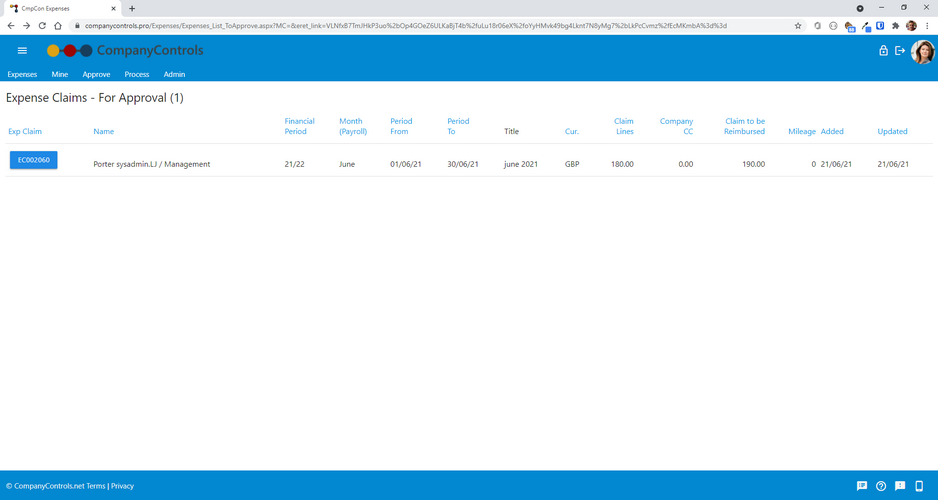Go forward in browser history
Screen dimensions: 938x500
[x=26, y=26]
